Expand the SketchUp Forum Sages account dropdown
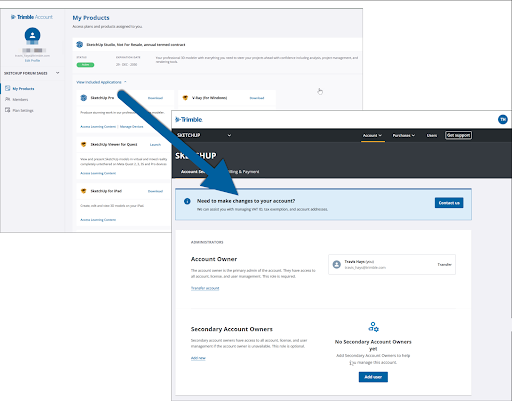 (32, 73)
